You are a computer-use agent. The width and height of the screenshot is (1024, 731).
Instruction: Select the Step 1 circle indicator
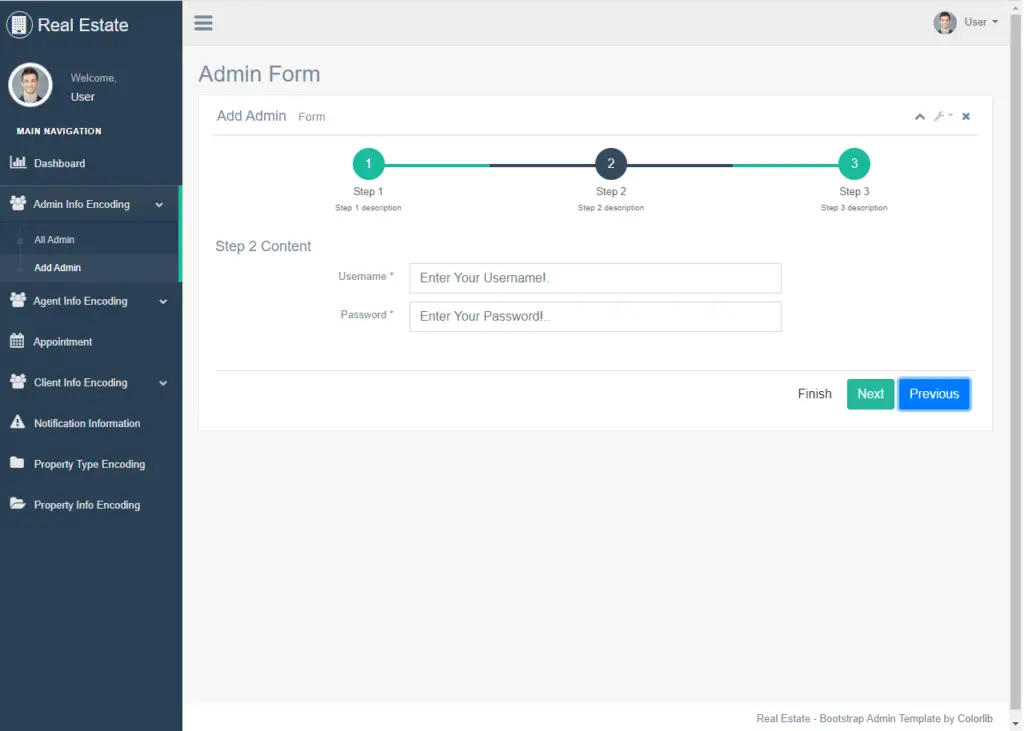tap(368, 163)
